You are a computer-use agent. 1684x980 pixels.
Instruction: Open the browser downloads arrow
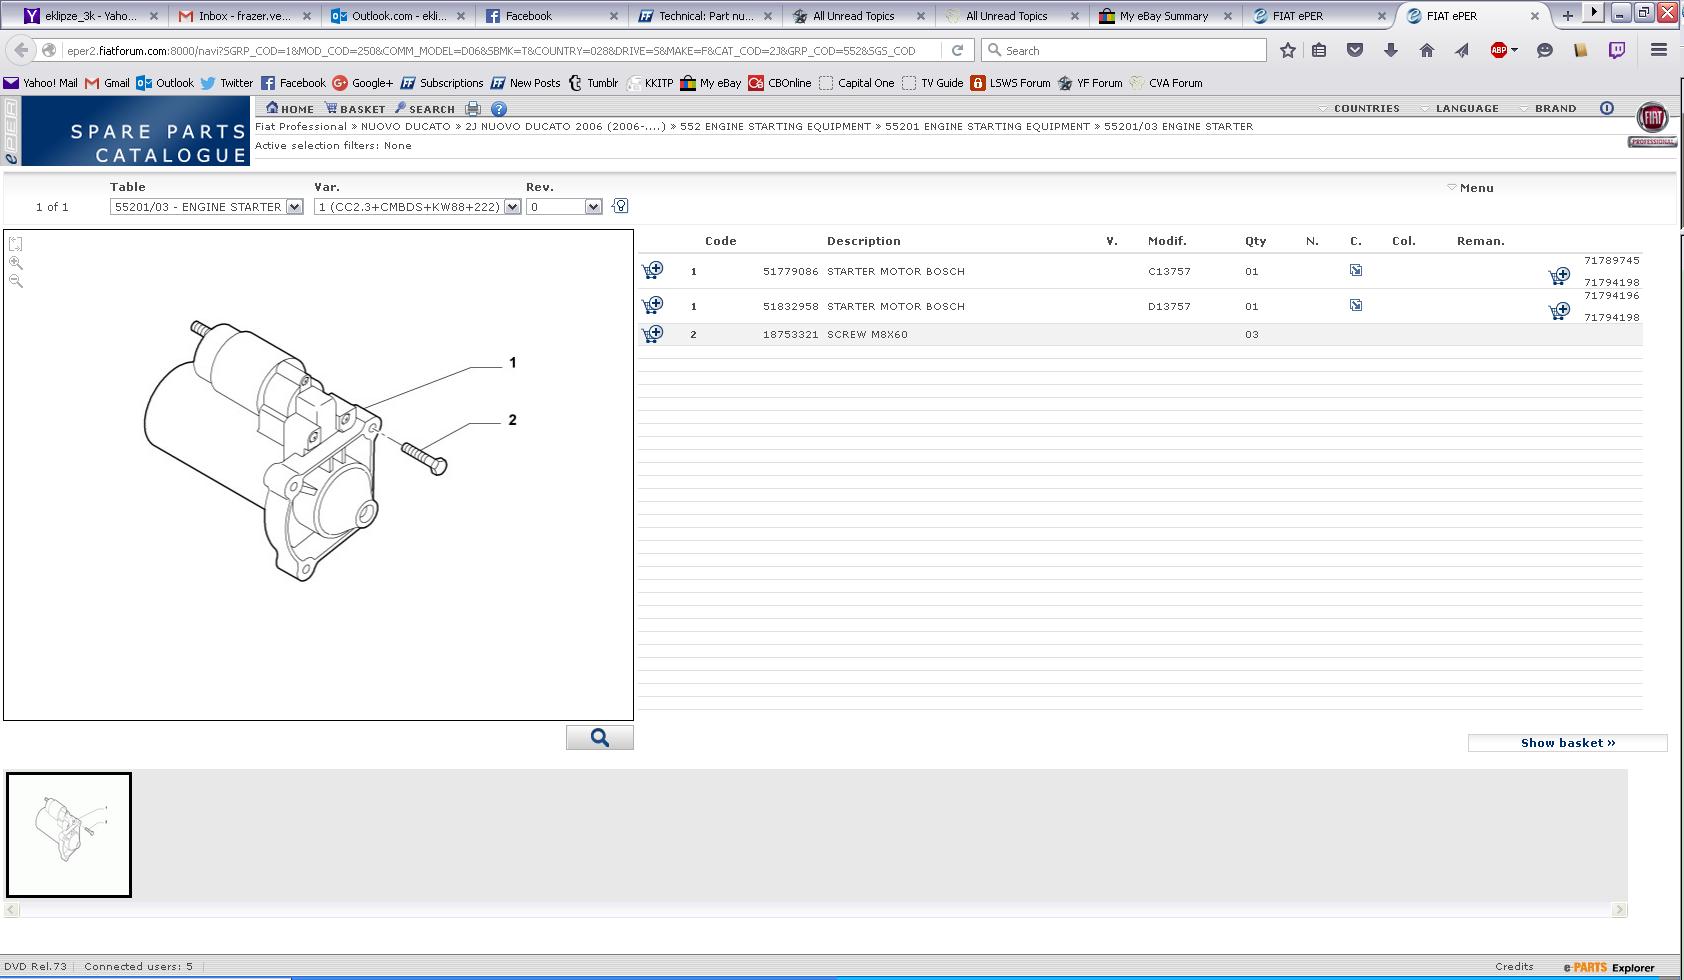point(1391,50)
